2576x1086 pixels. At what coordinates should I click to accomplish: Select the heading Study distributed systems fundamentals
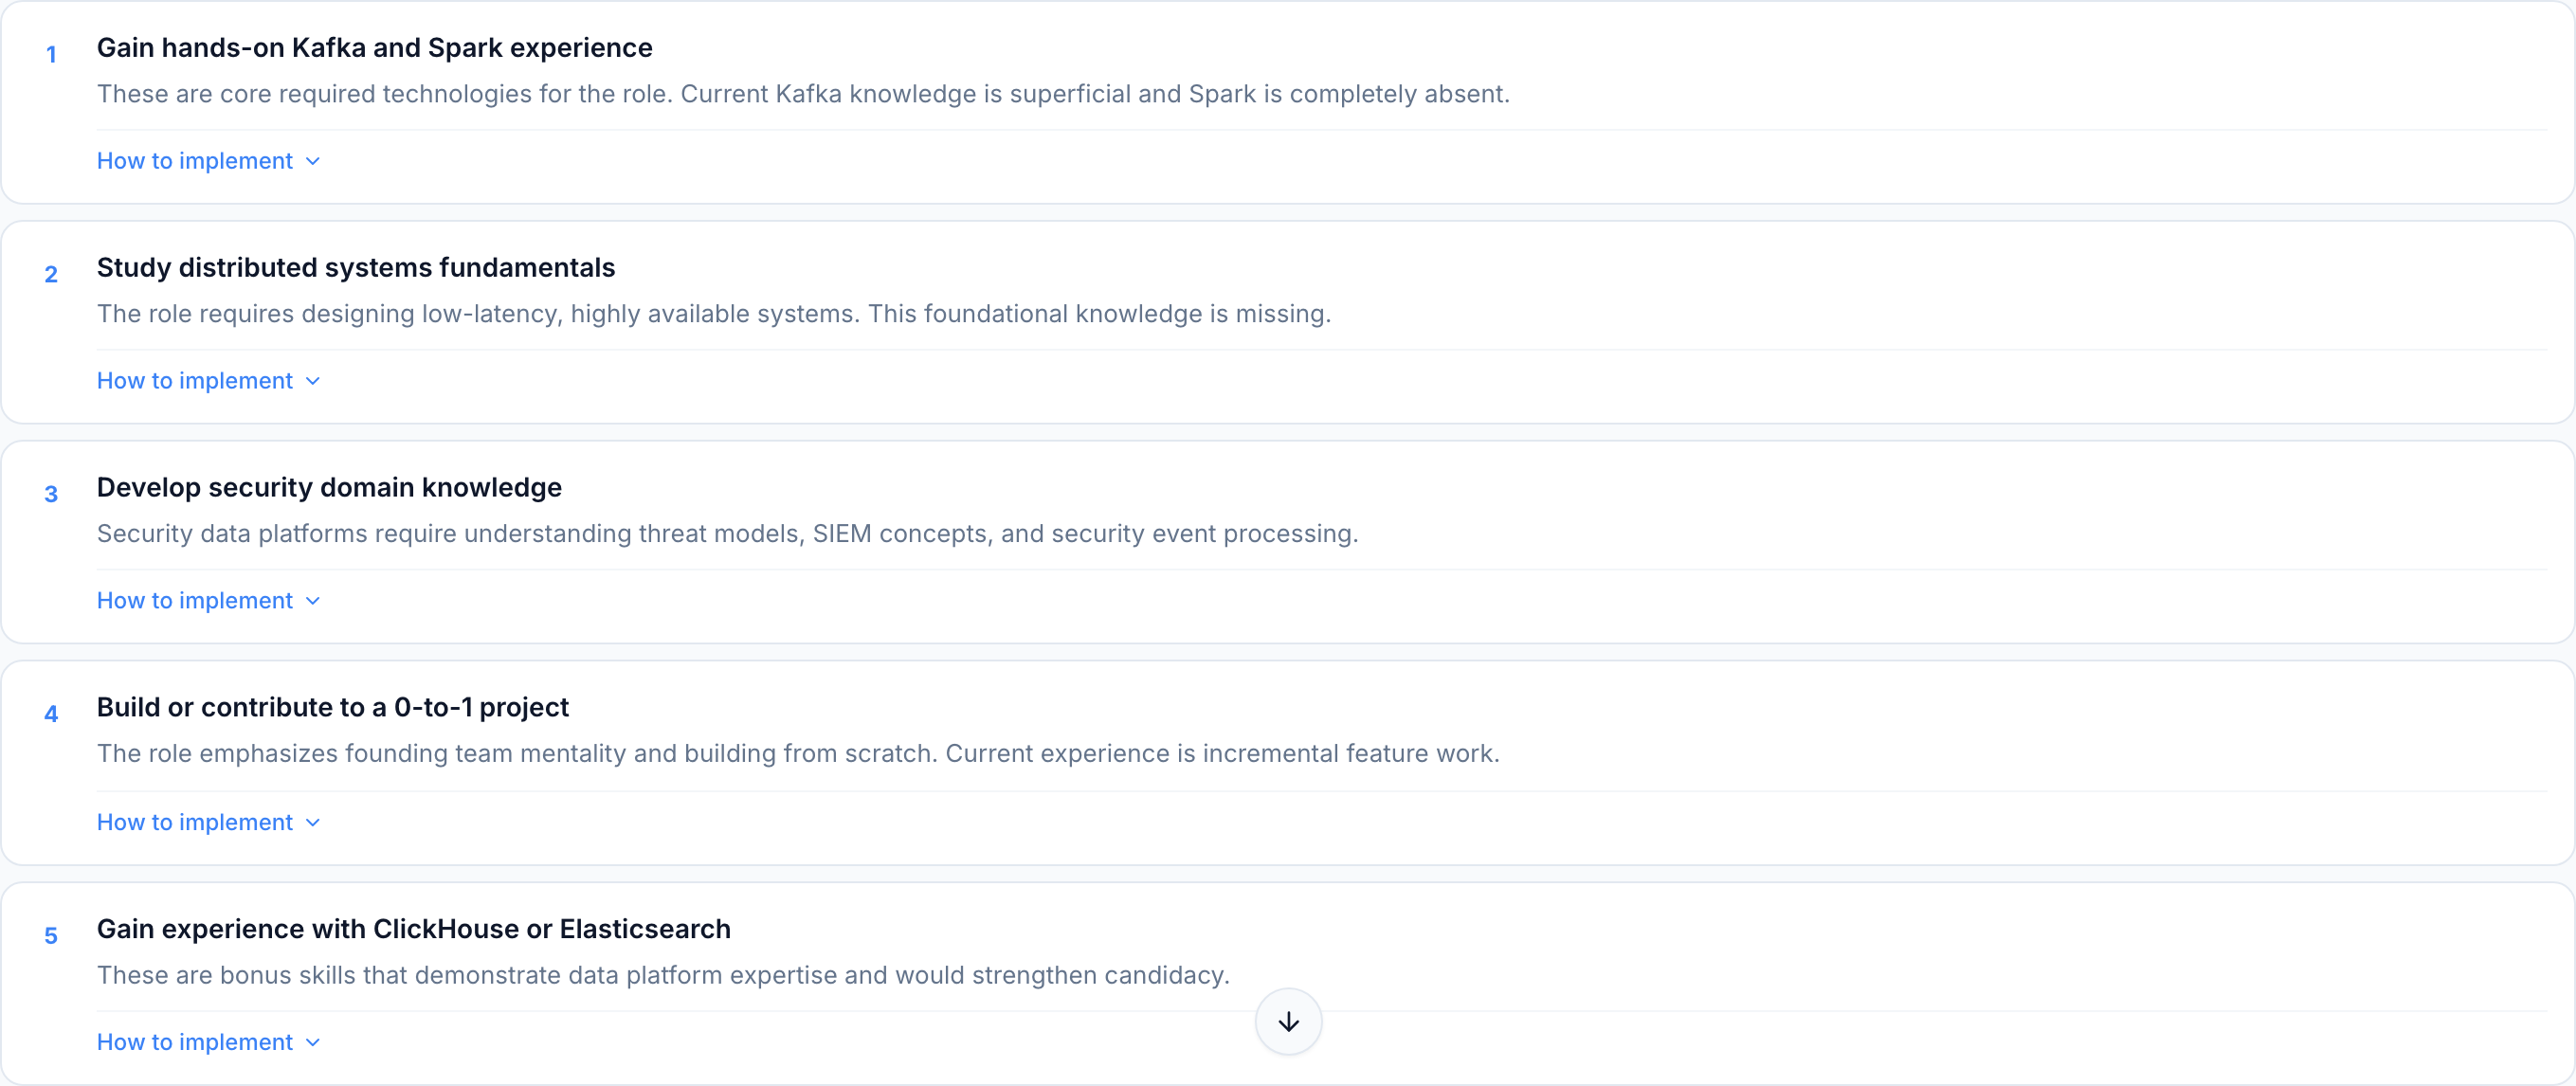[356, 267]
